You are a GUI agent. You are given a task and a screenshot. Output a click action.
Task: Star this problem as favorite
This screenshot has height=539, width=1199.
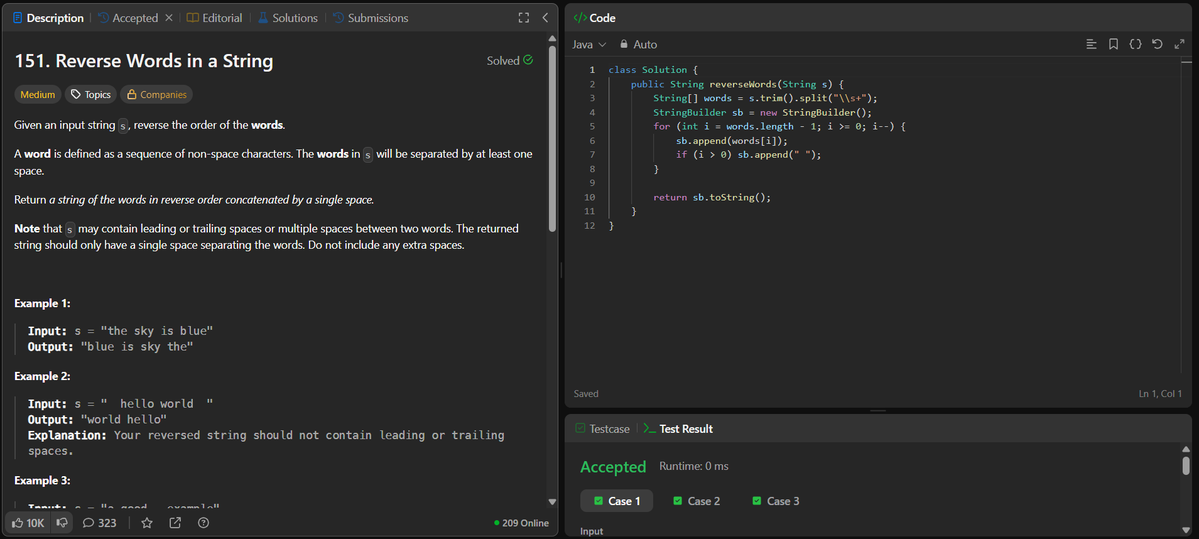(x=147, y=523)
